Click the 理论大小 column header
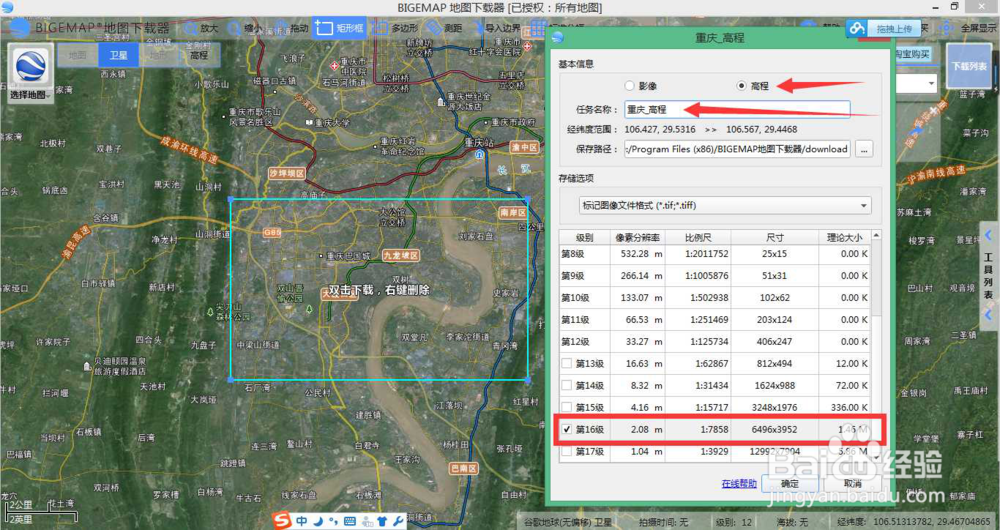1000x530 pixels. tap(844, 237)
